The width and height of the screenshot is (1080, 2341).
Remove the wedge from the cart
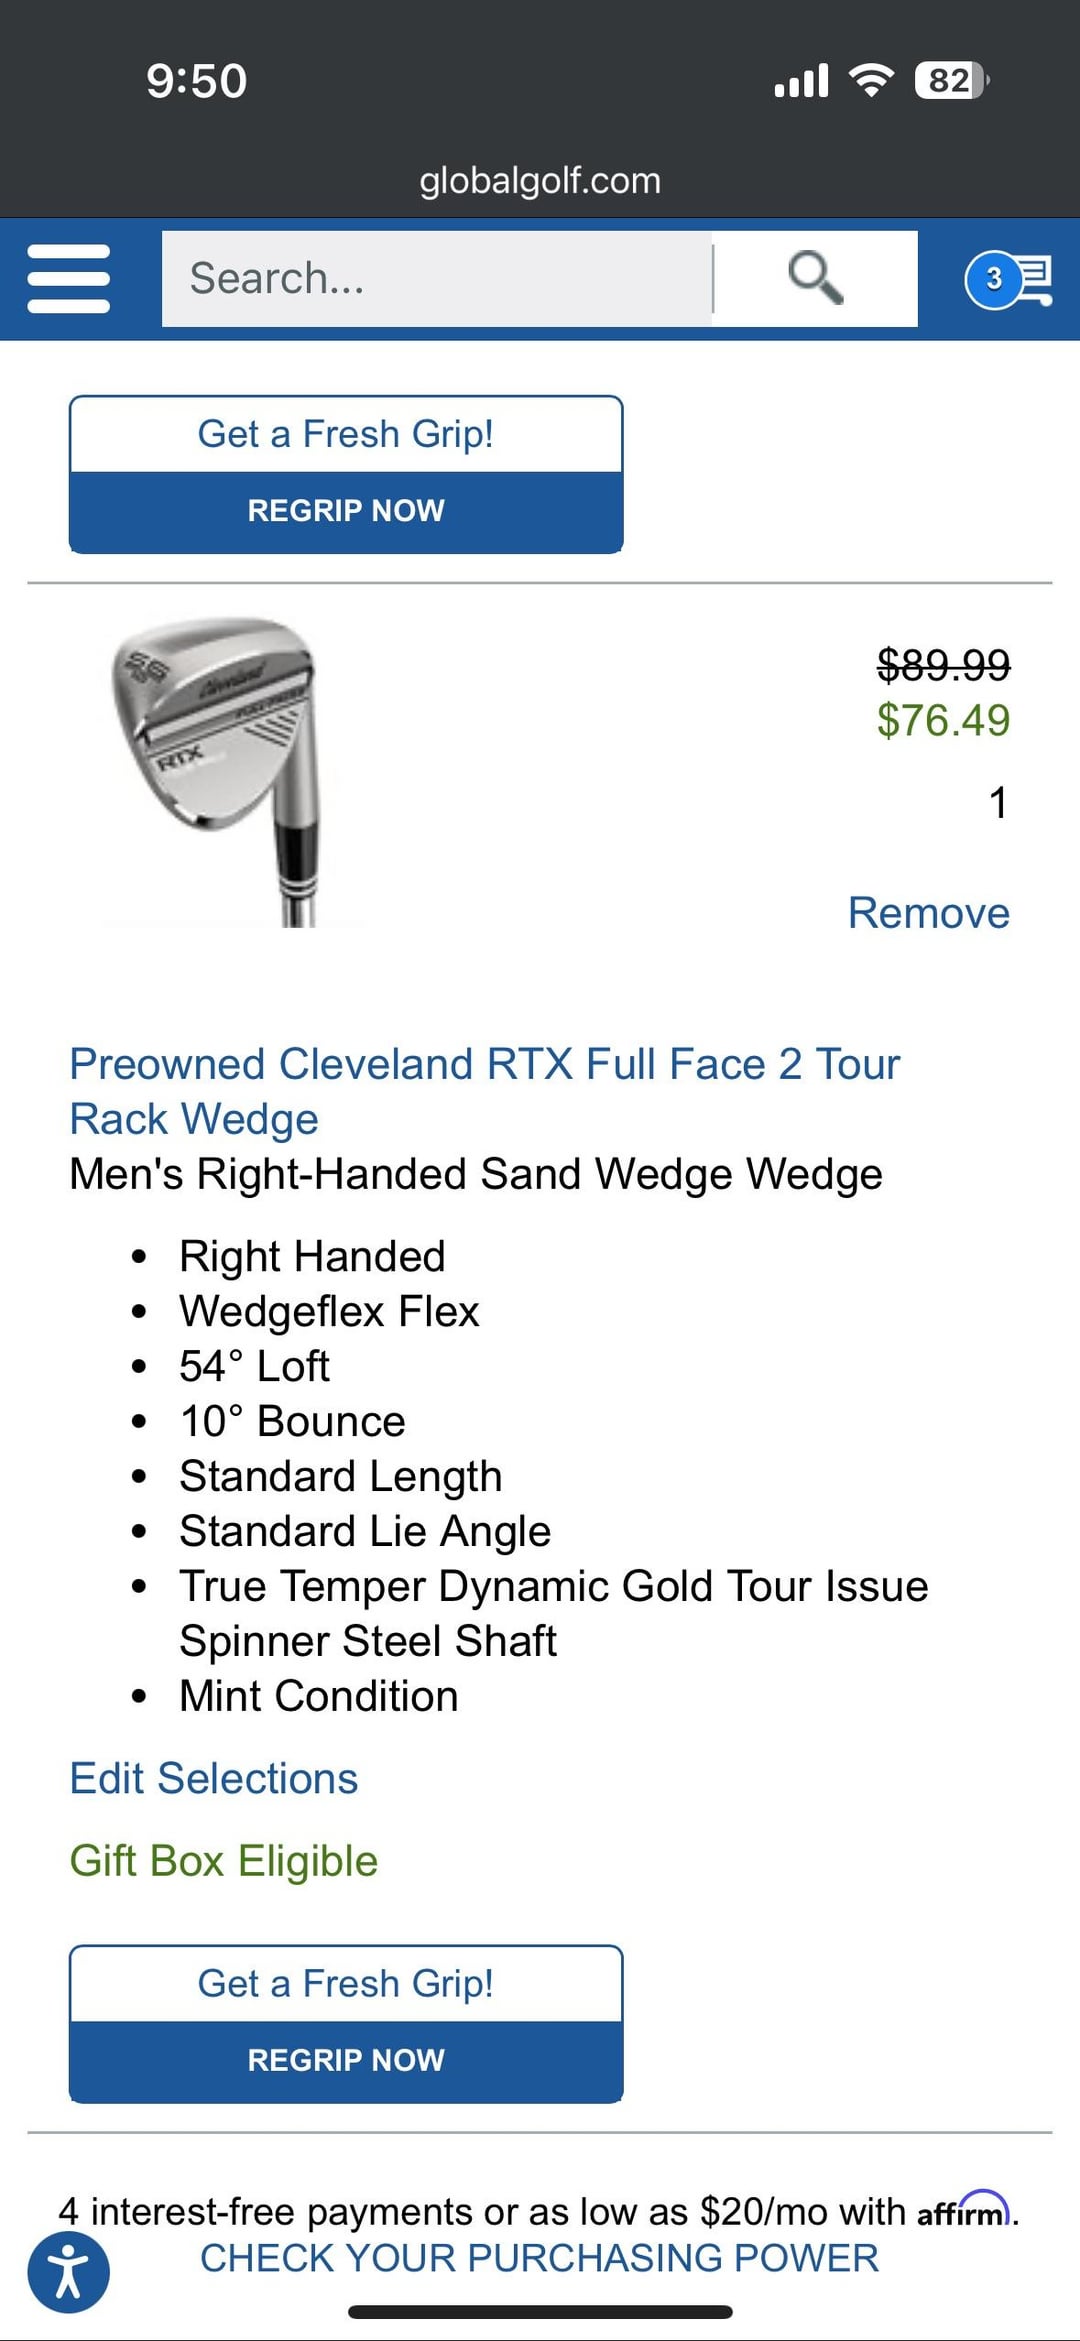928,913
